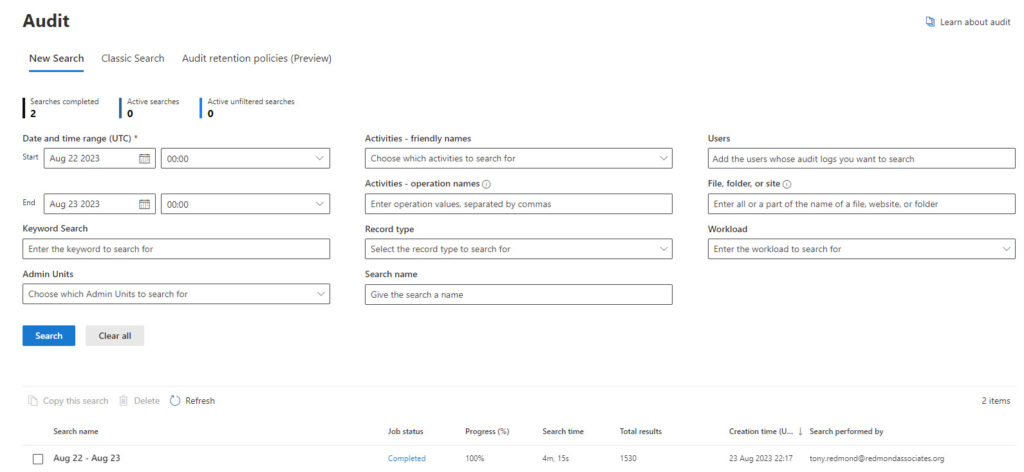The width and height of the screenshot is (1024, 472).
Task: Tick the checkbox for Aug 22 - Aug 23 search
Action: (38, 459)
